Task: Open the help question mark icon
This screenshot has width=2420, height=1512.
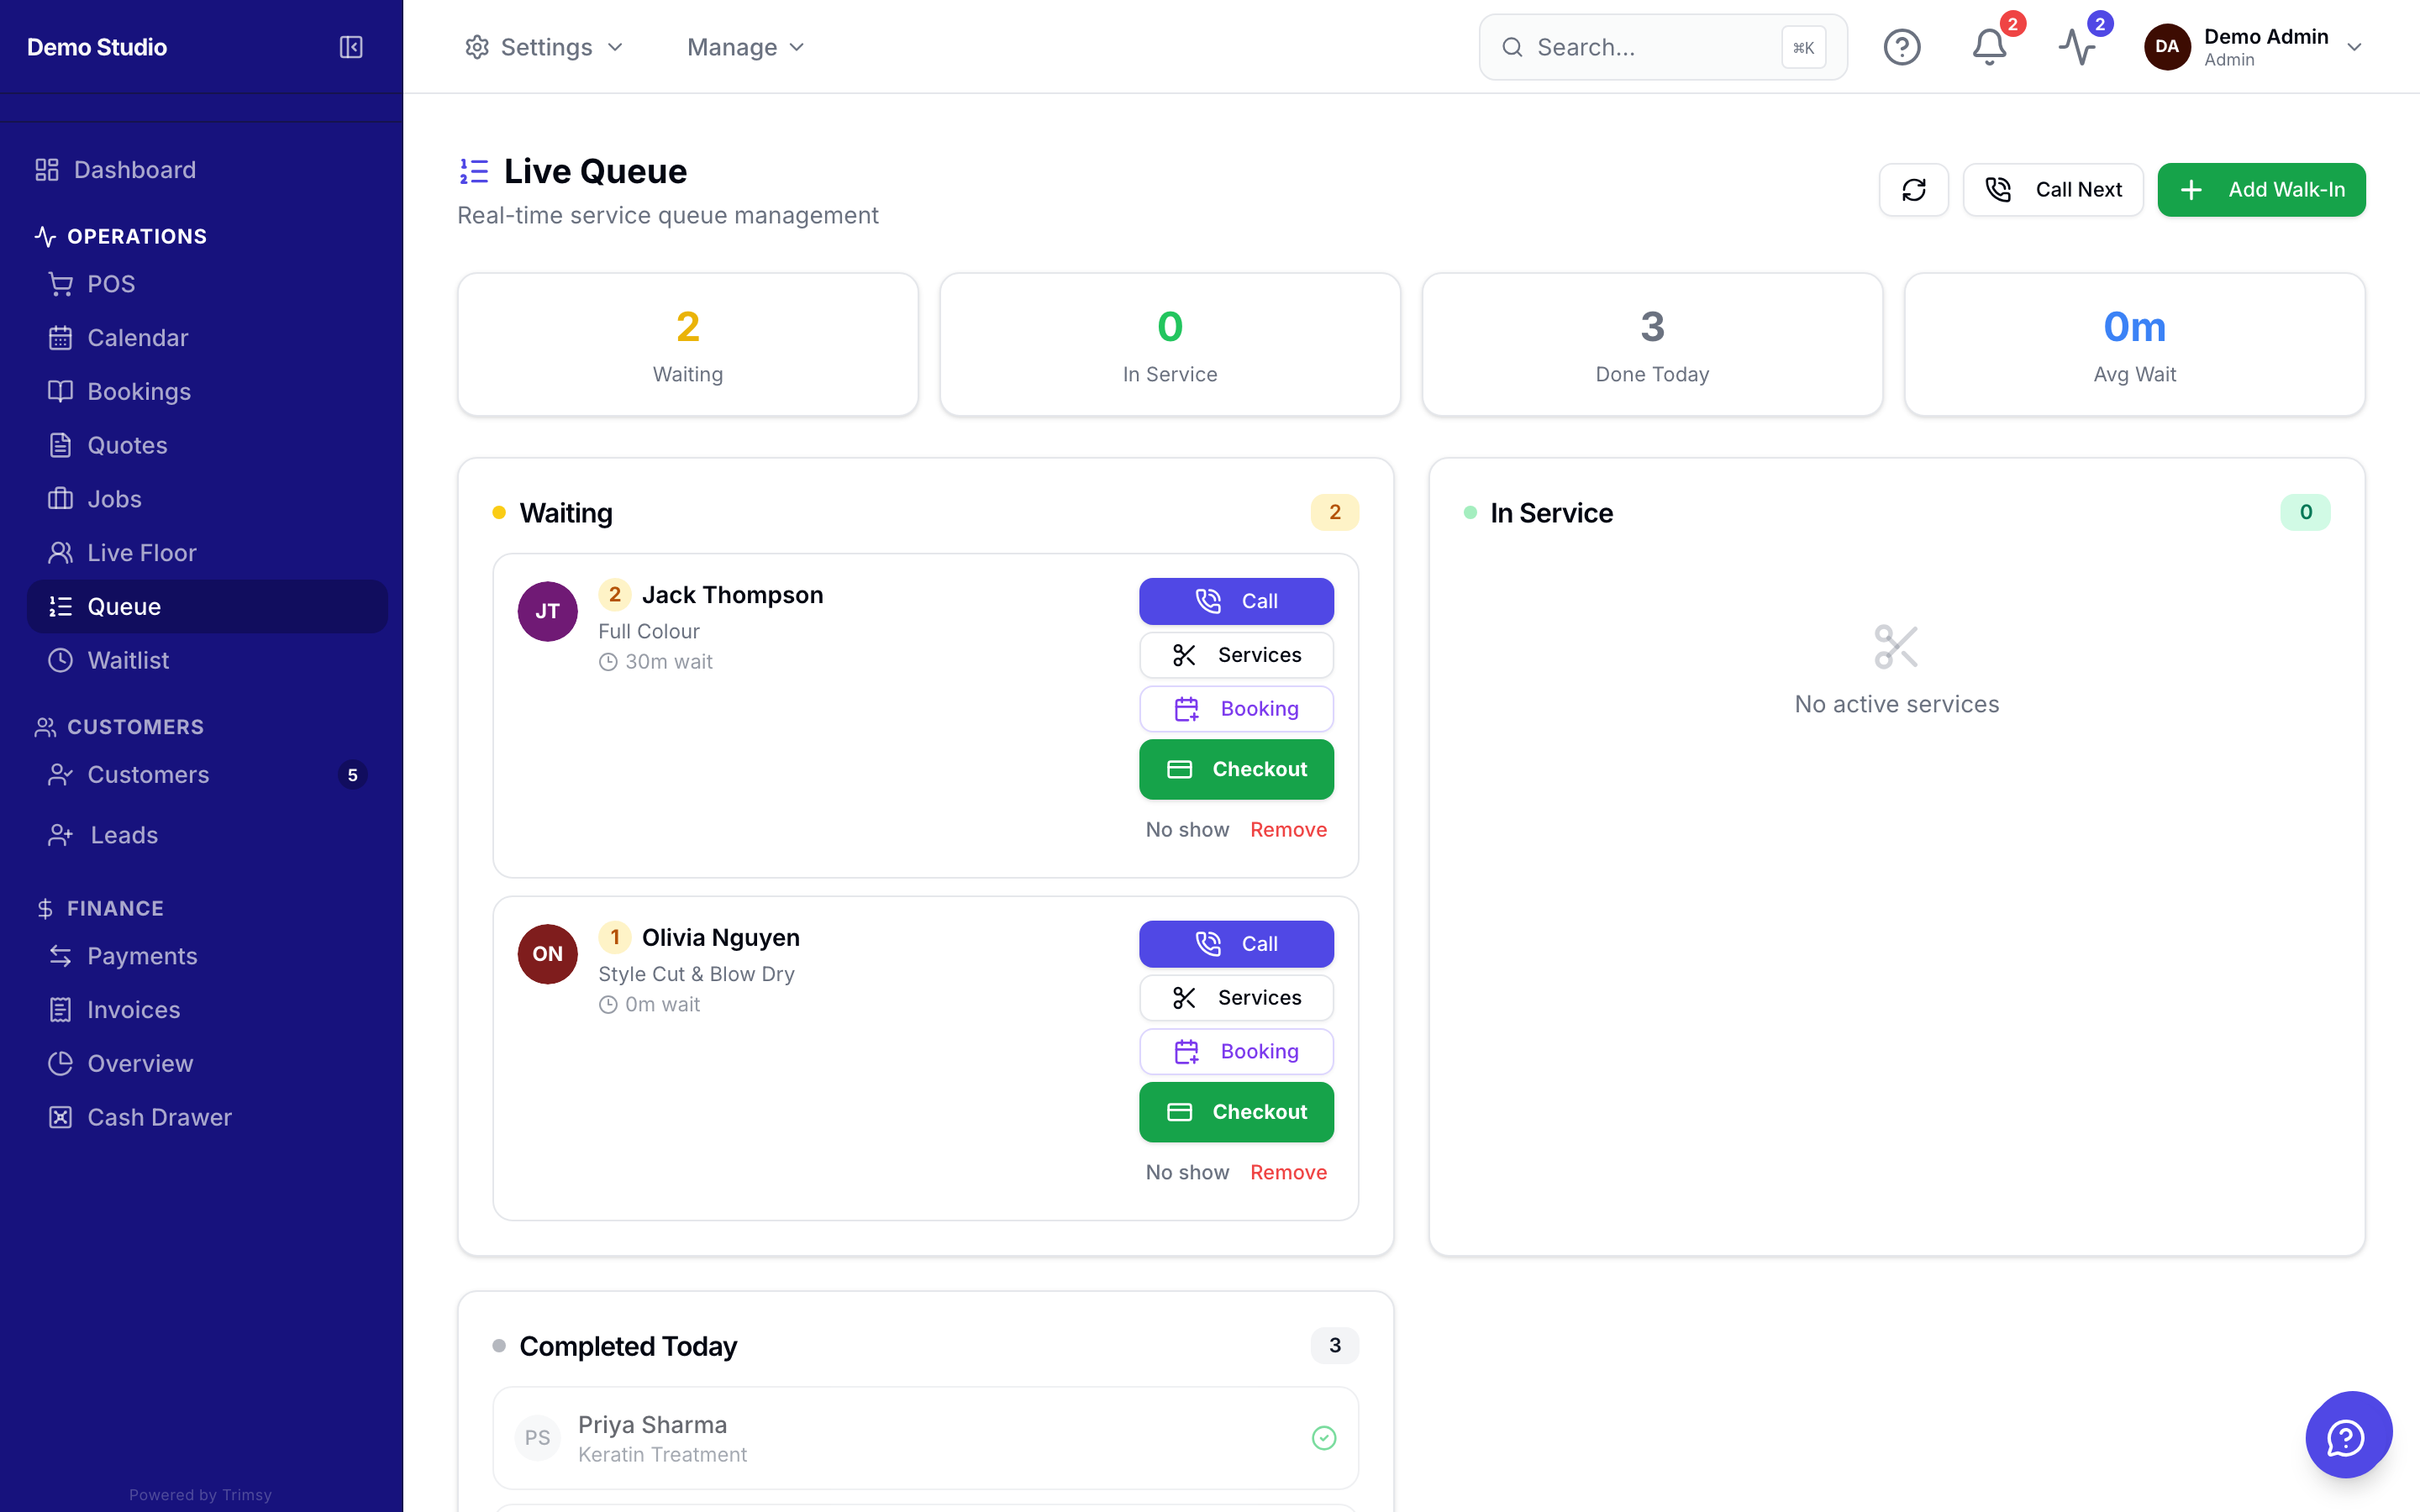Action: [x=1901, y=47]
